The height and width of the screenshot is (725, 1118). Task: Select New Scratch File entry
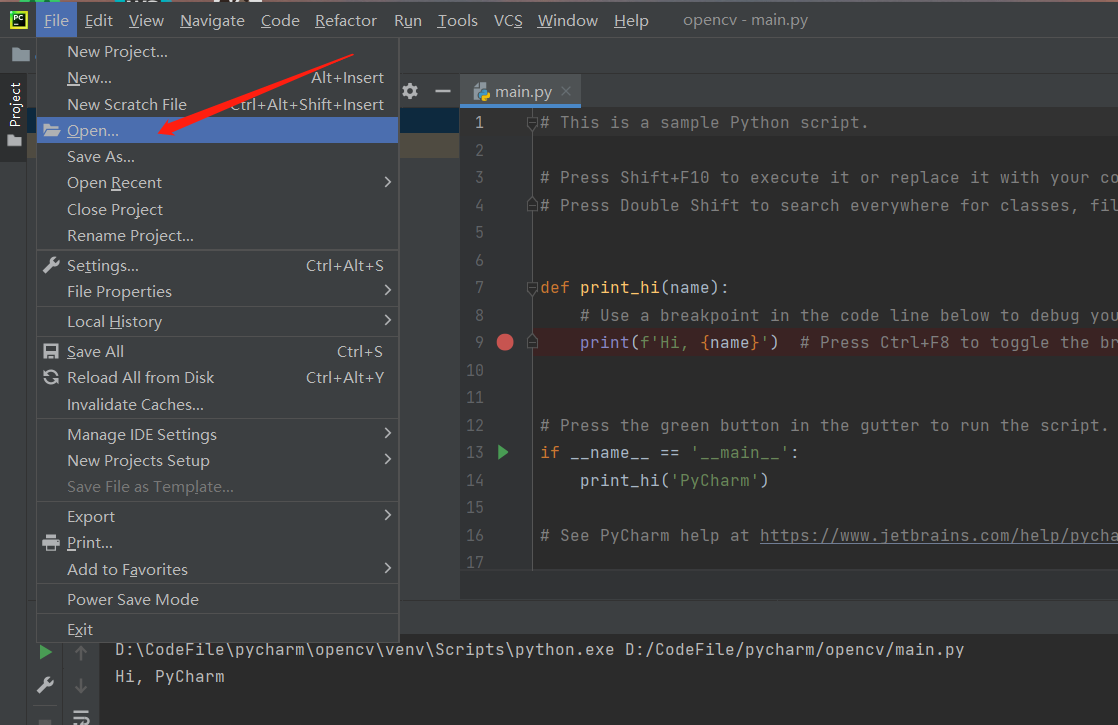tap(217, 104)
